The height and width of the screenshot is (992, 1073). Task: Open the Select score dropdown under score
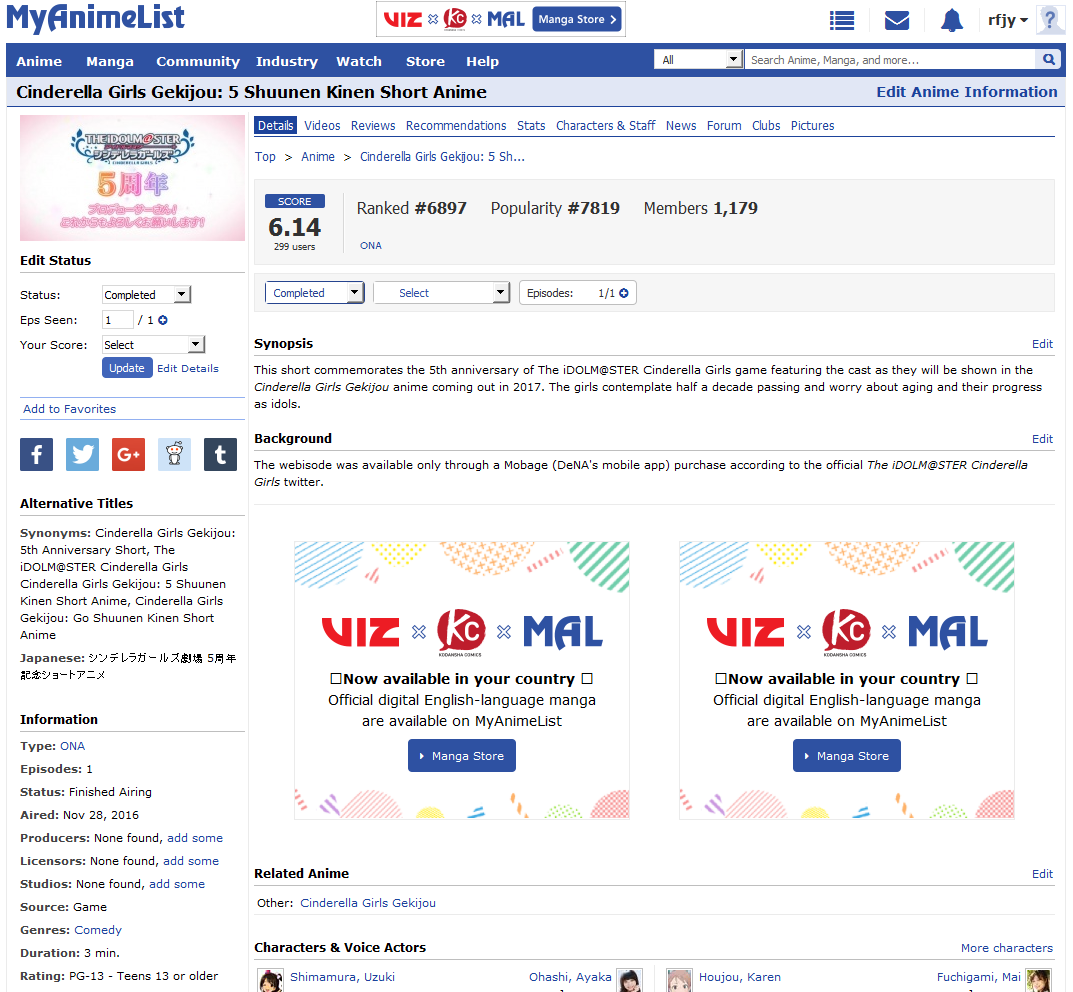pyautogui.click(x=442, y=293)
